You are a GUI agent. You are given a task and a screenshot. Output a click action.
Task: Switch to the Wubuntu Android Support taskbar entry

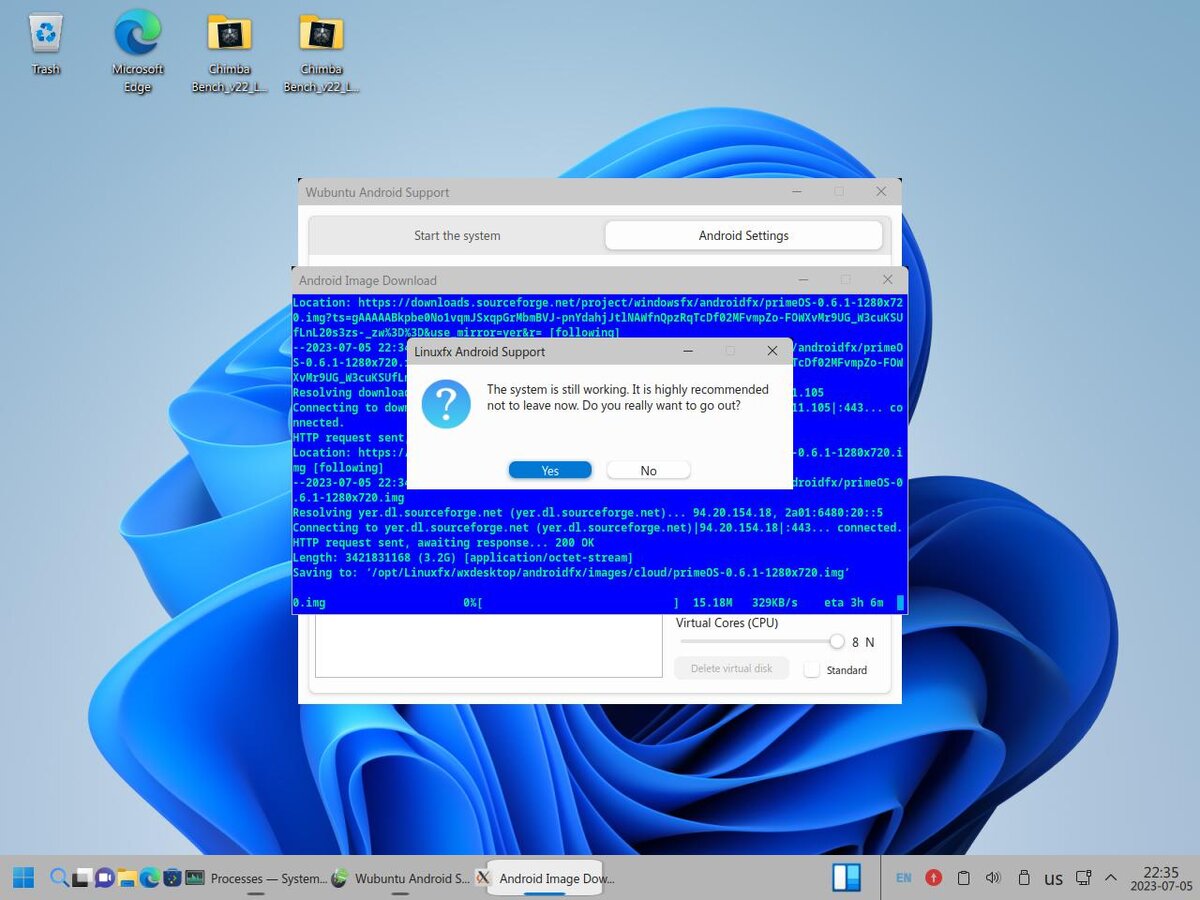point(400,878)
